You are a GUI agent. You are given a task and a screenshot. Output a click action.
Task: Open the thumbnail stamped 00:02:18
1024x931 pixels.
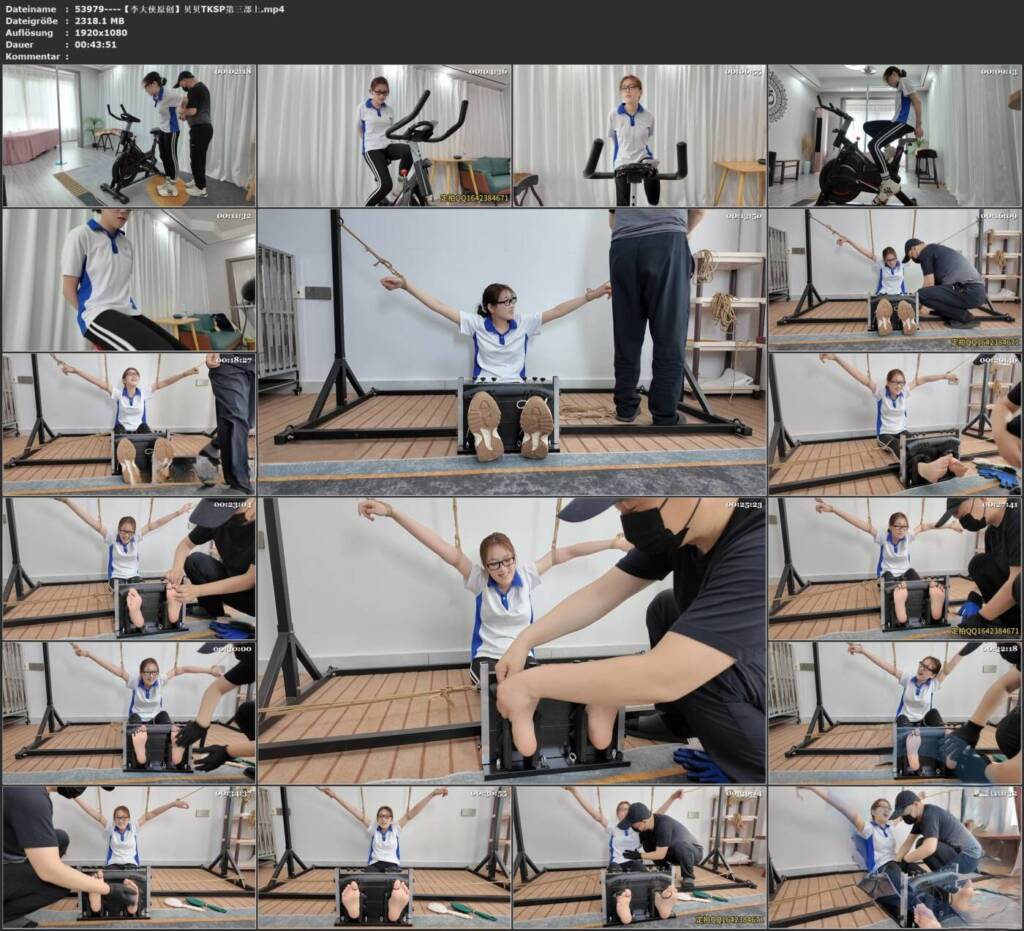pyautogui.click(x=129, y=136)
